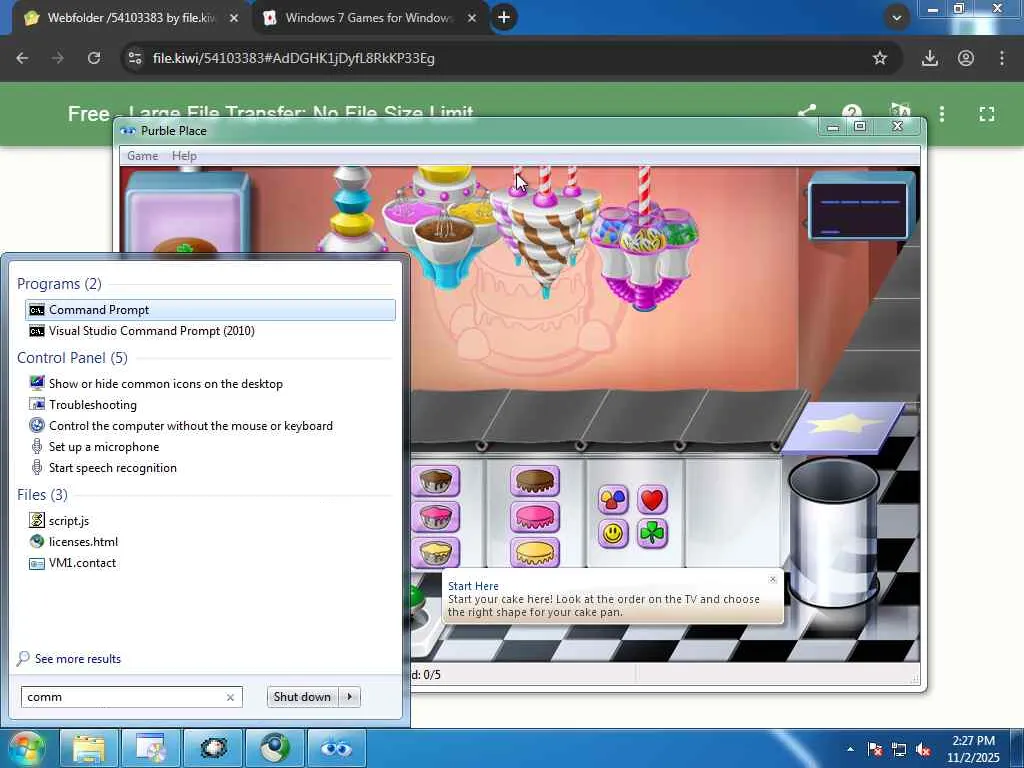Open a new browser tab

(504, 17)
